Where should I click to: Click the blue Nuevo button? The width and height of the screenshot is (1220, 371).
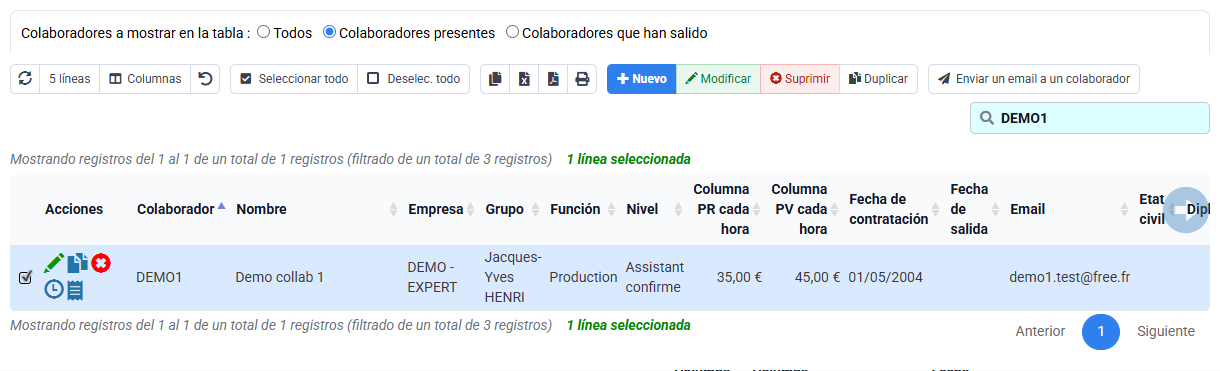[641, 79]
